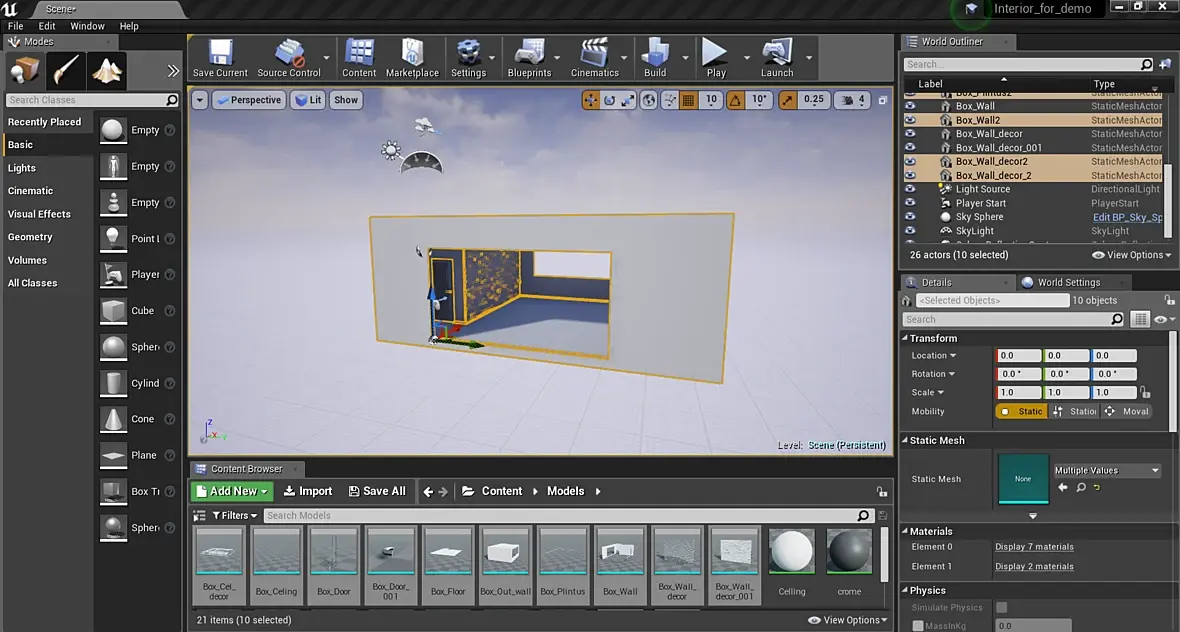Enable the Simulate Physics checkbox
The height and width of the screenshot is (632, 1180).
(1001, 607)
